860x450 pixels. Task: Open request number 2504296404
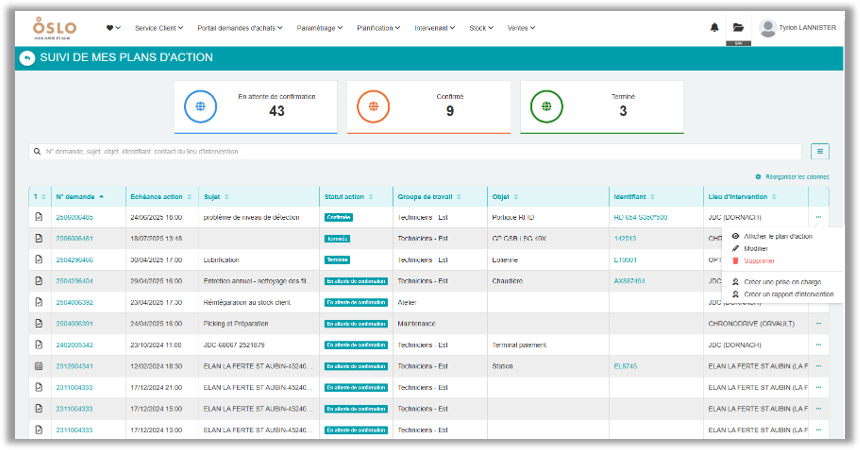coord(74,281)
